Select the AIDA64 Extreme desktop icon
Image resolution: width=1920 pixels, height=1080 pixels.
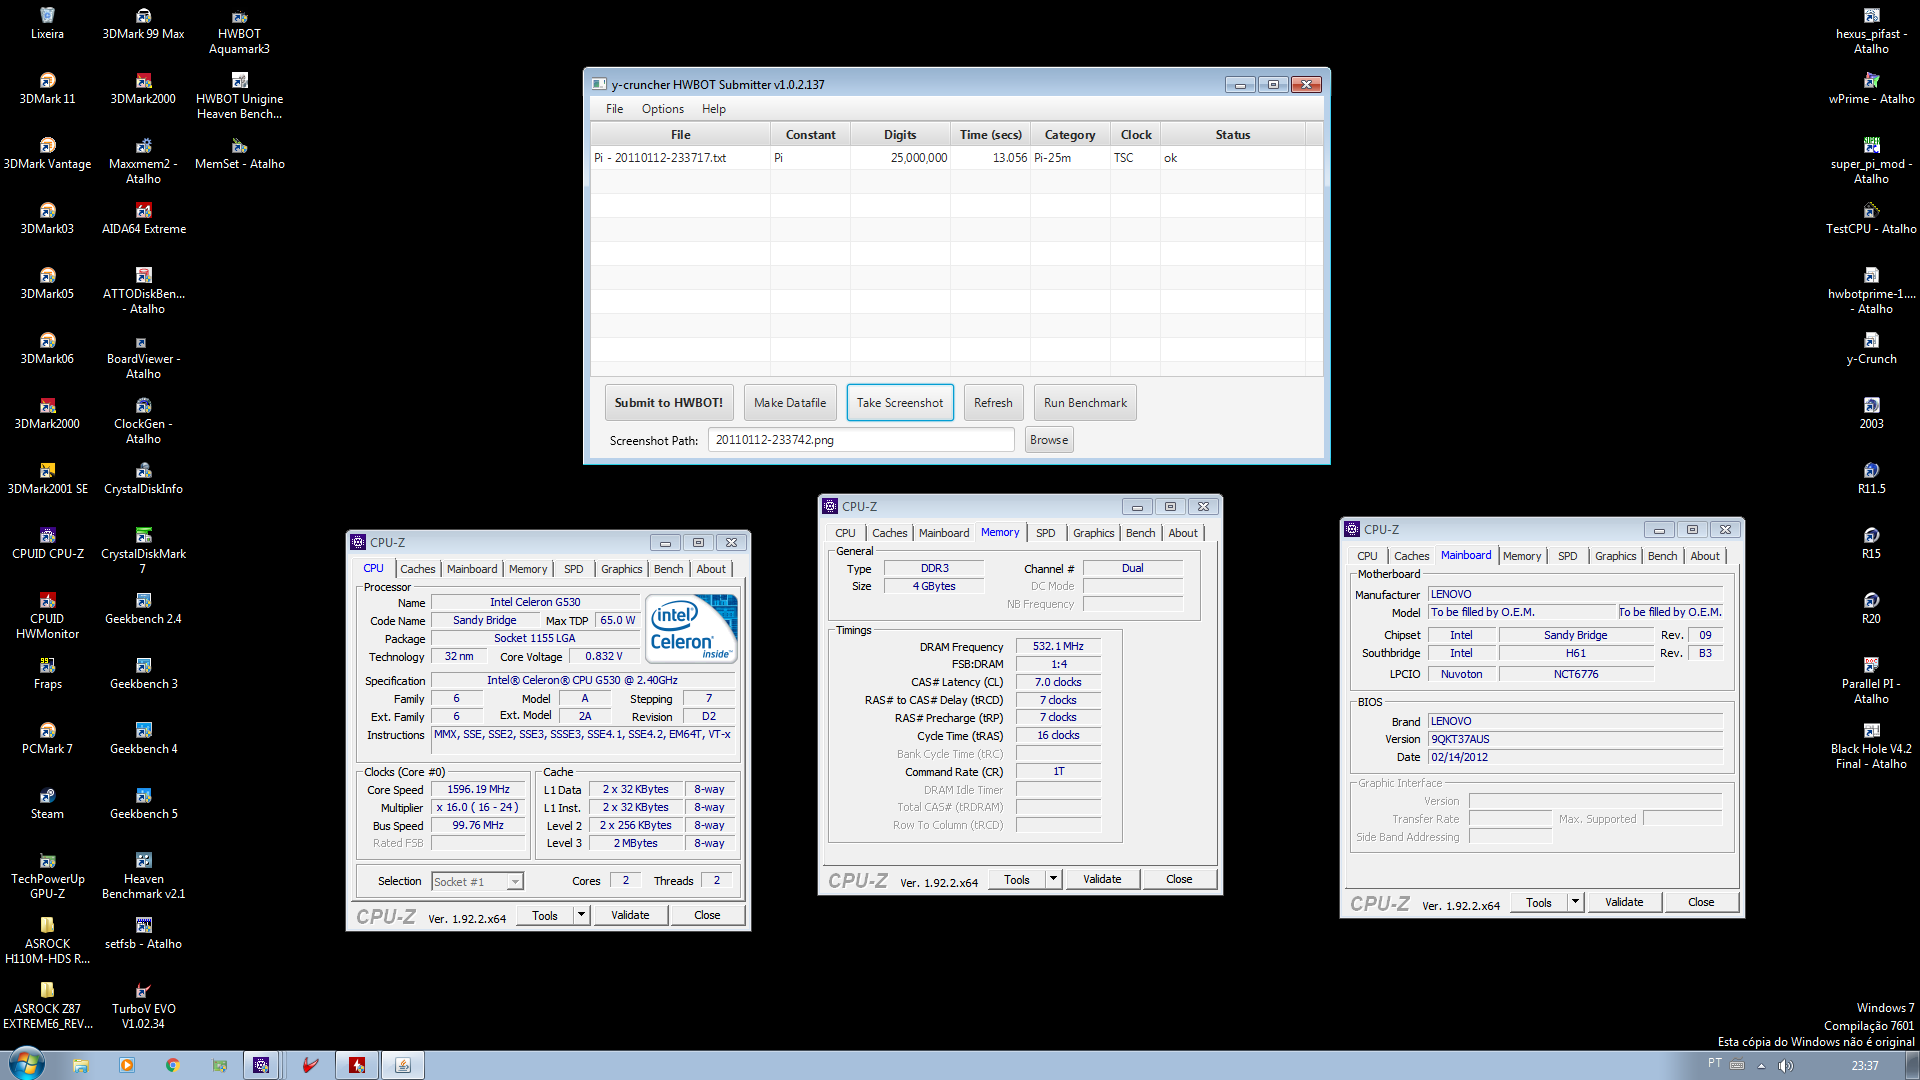coord(143,219)
